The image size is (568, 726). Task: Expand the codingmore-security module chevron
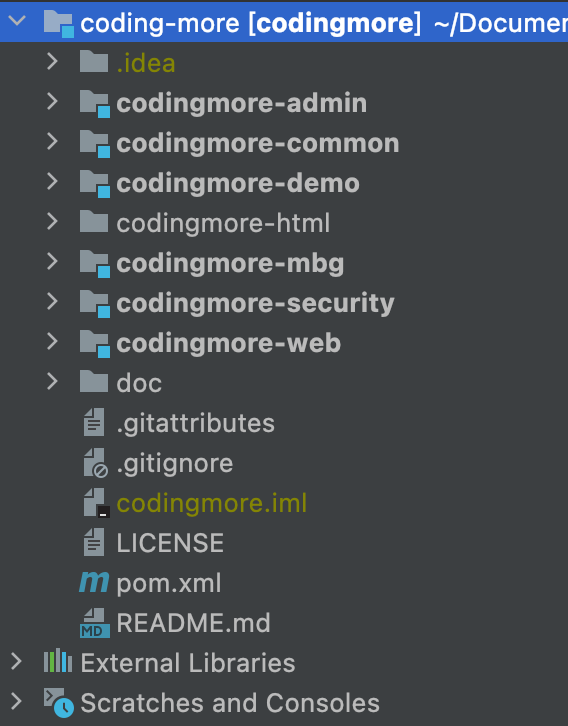pyautogui.click(x=52, y=301)
